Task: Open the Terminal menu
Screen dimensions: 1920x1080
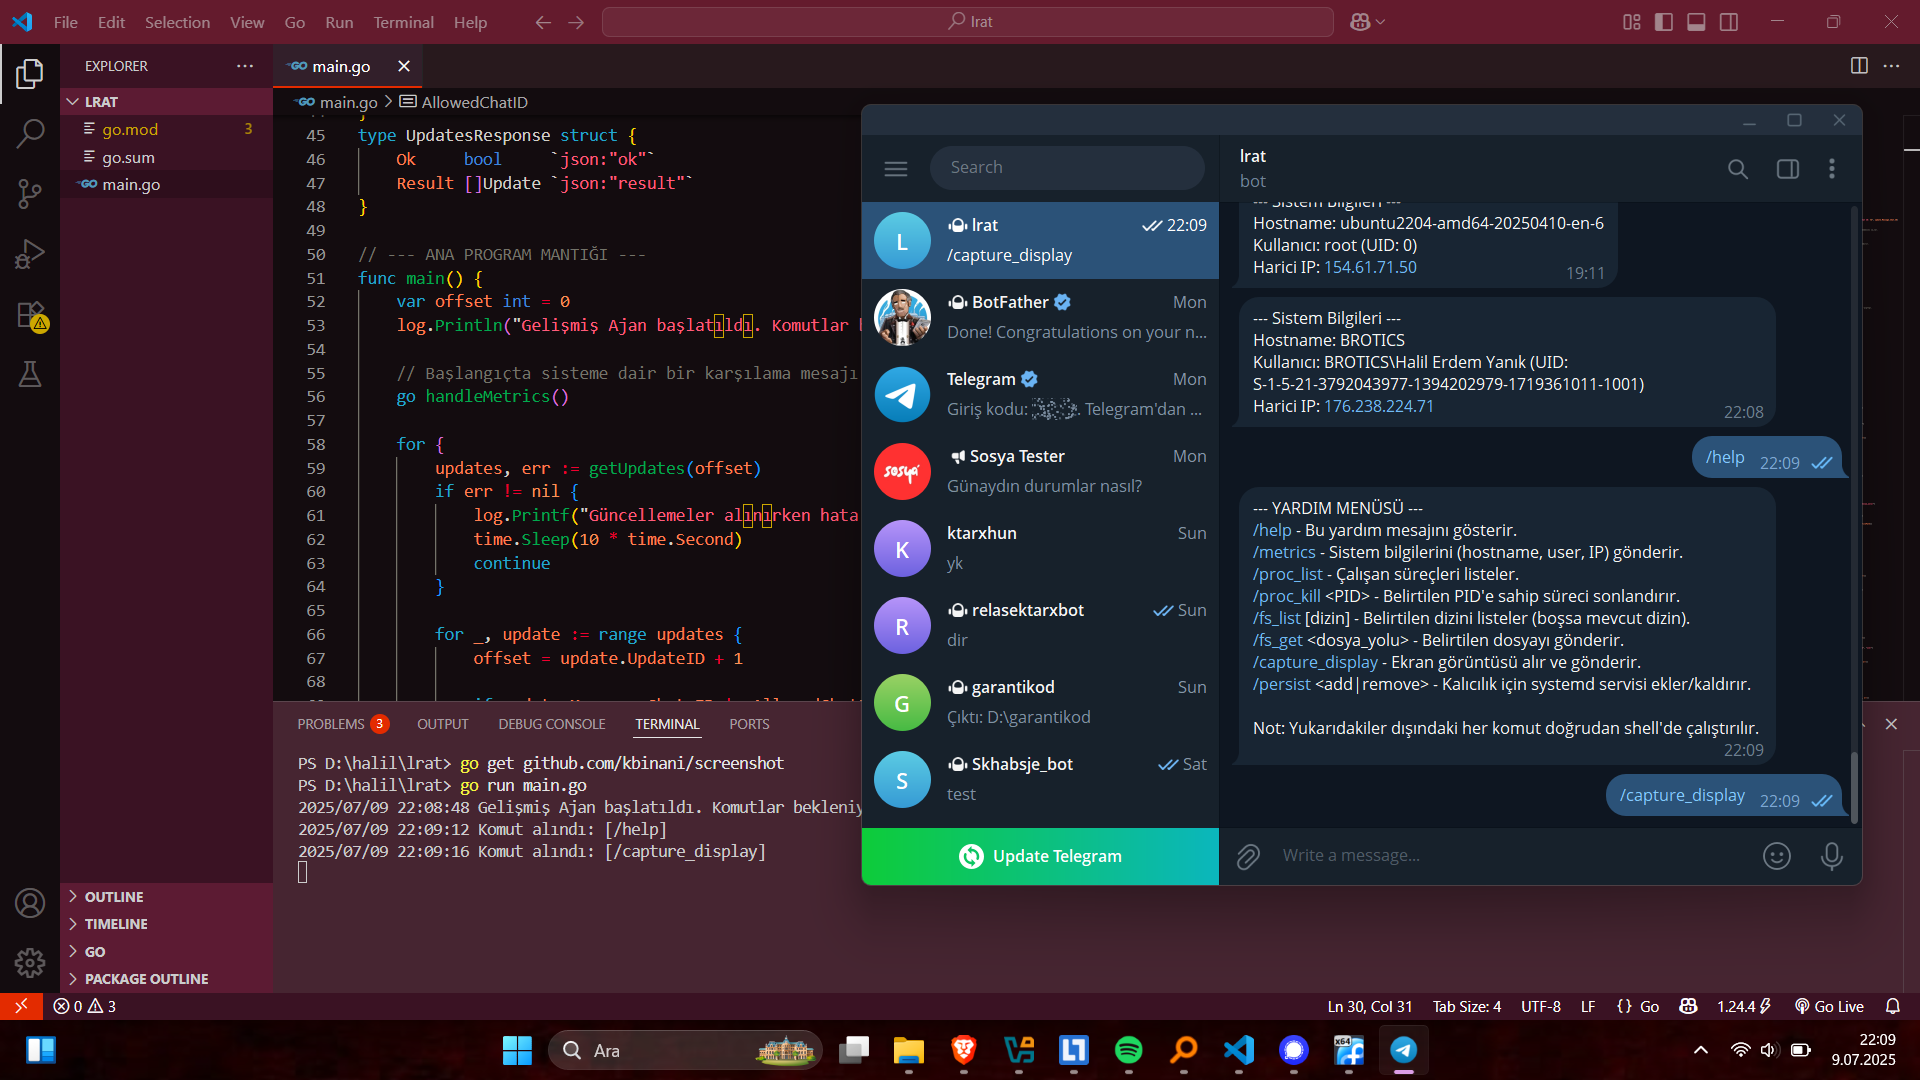Action: 403,22
